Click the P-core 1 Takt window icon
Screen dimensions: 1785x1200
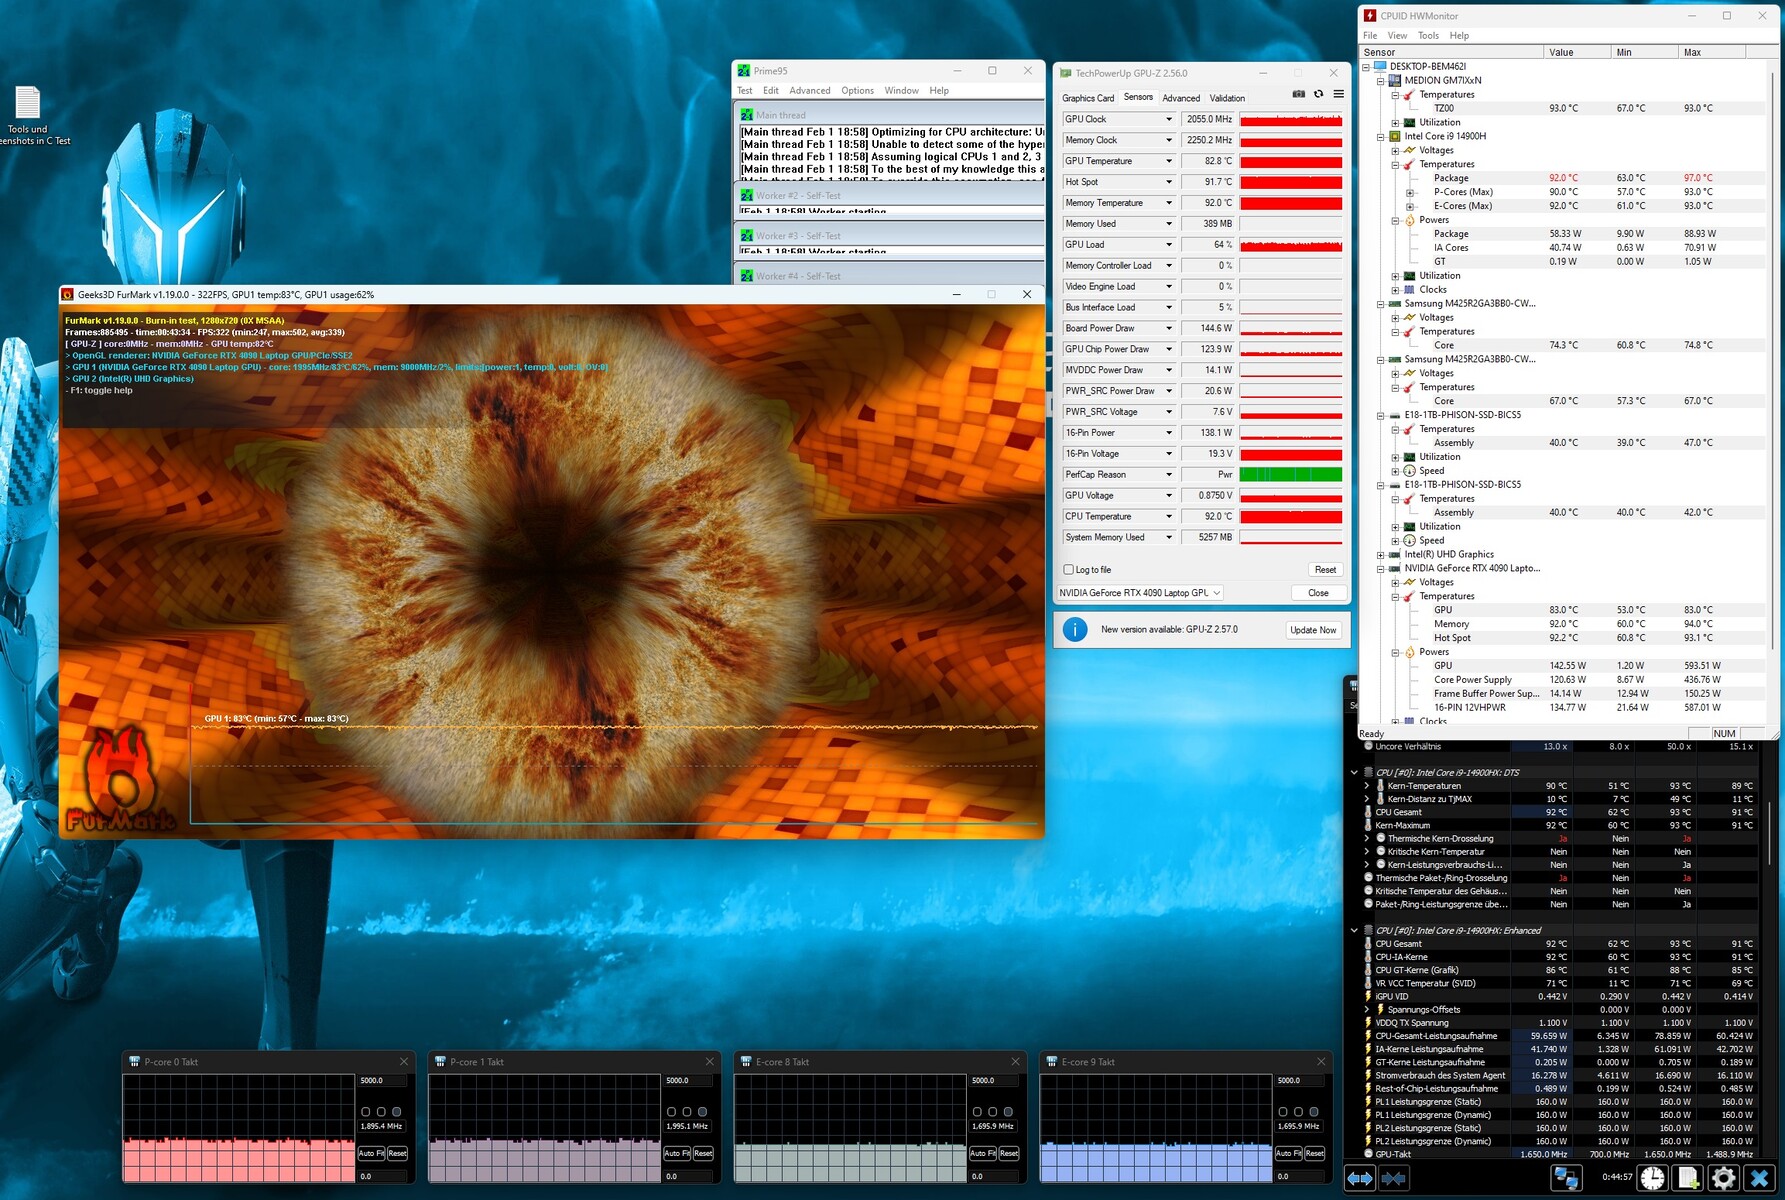(x=440, y=1062)
